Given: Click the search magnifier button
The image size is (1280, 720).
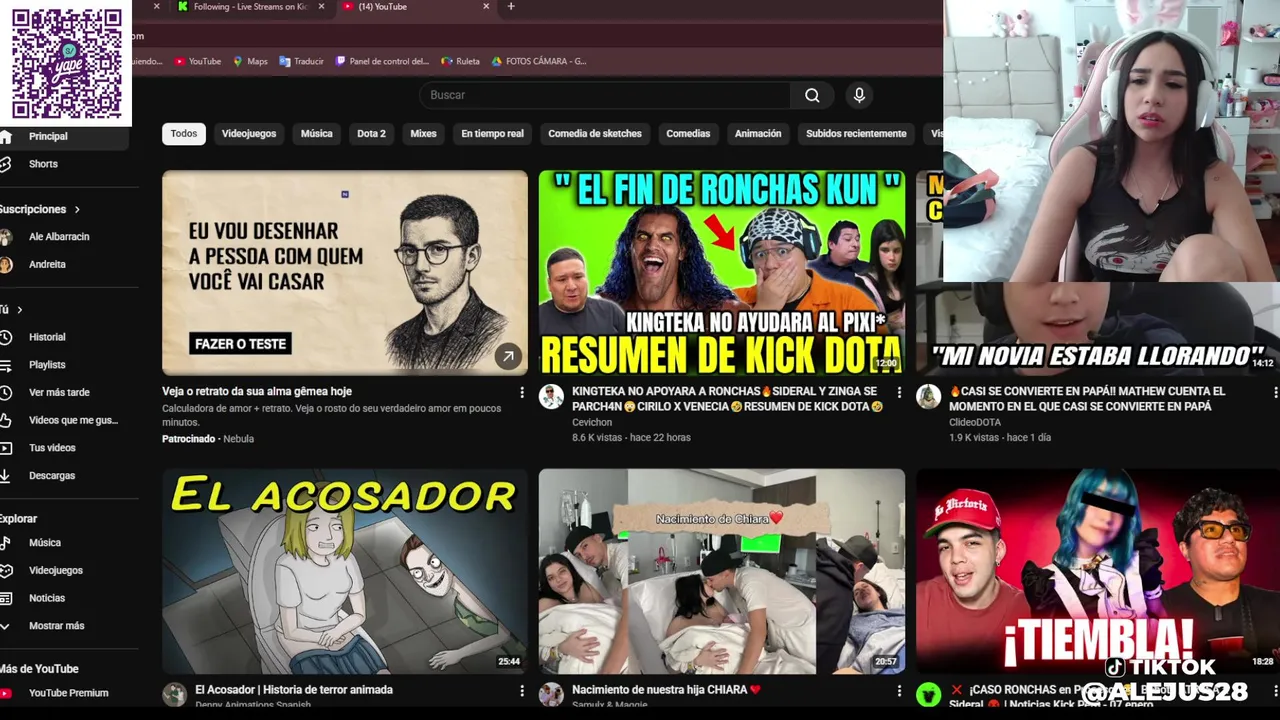Looking at the screenshot, I should [x=812, y=95].
